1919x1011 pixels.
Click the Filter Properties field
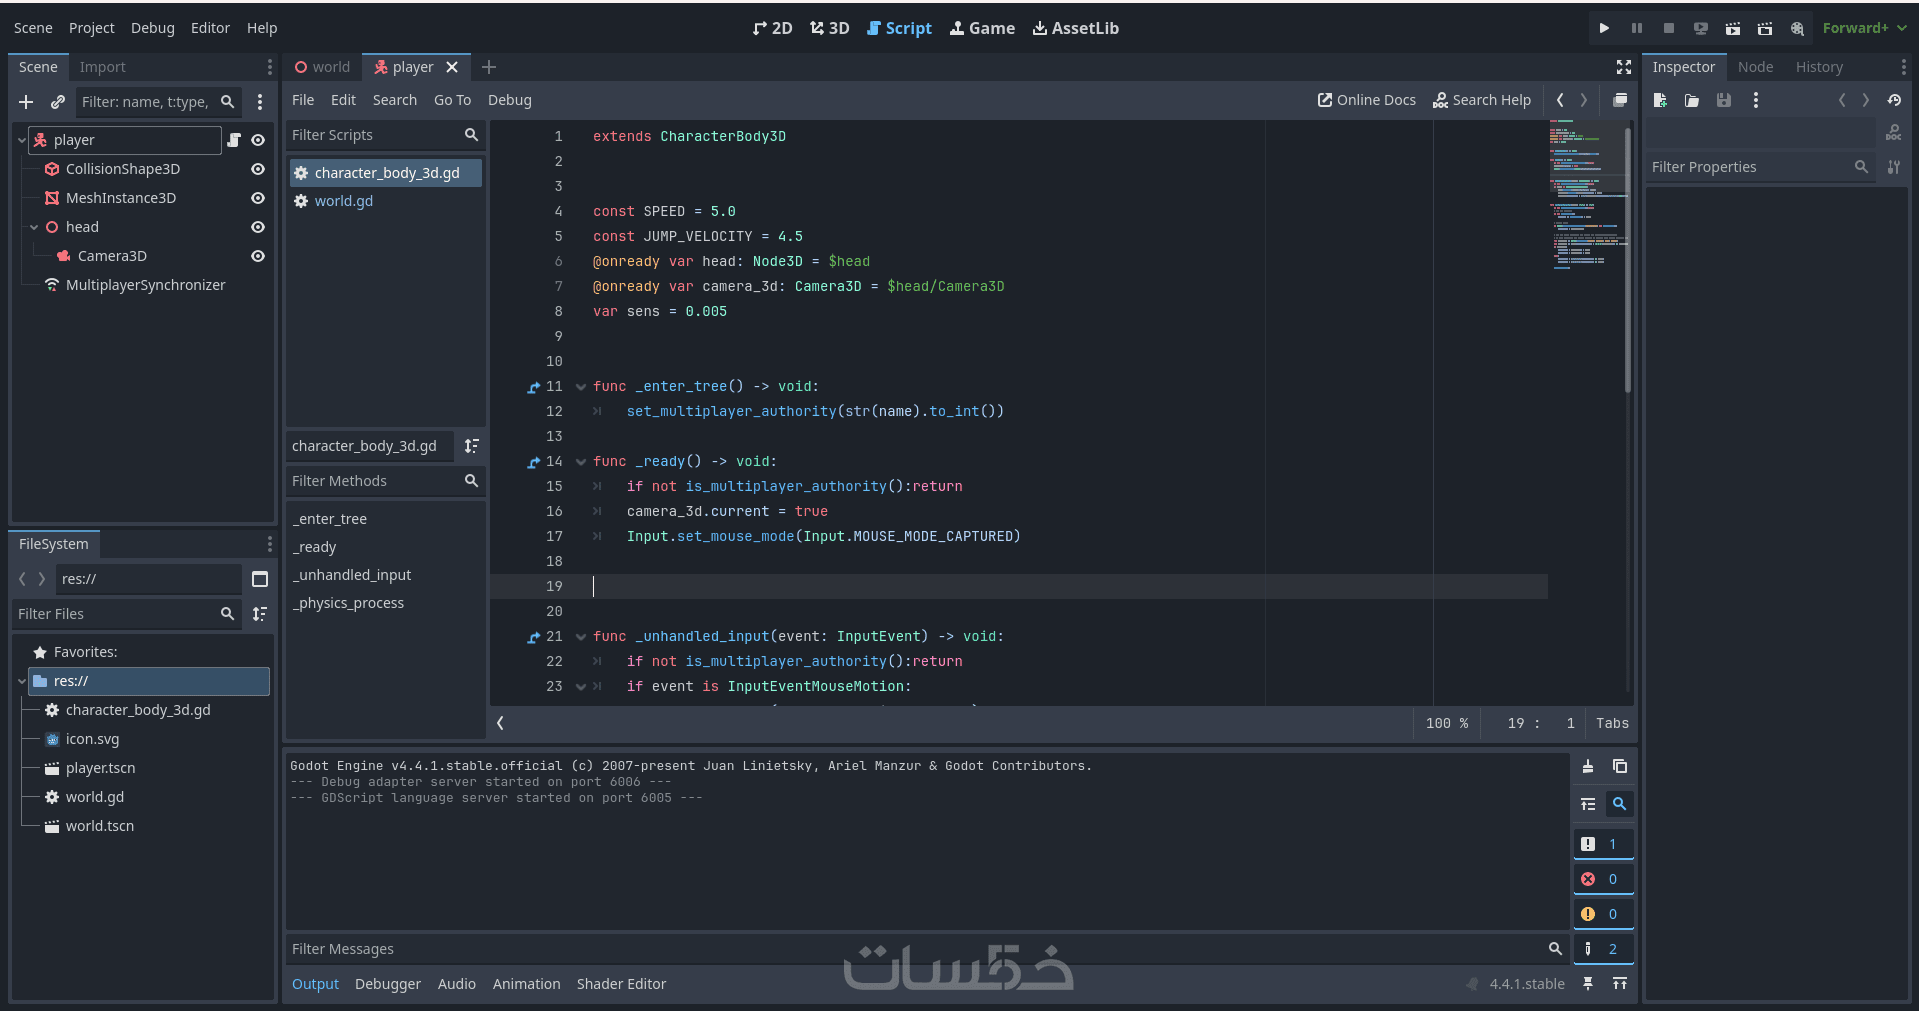(x=1760, y=167)
